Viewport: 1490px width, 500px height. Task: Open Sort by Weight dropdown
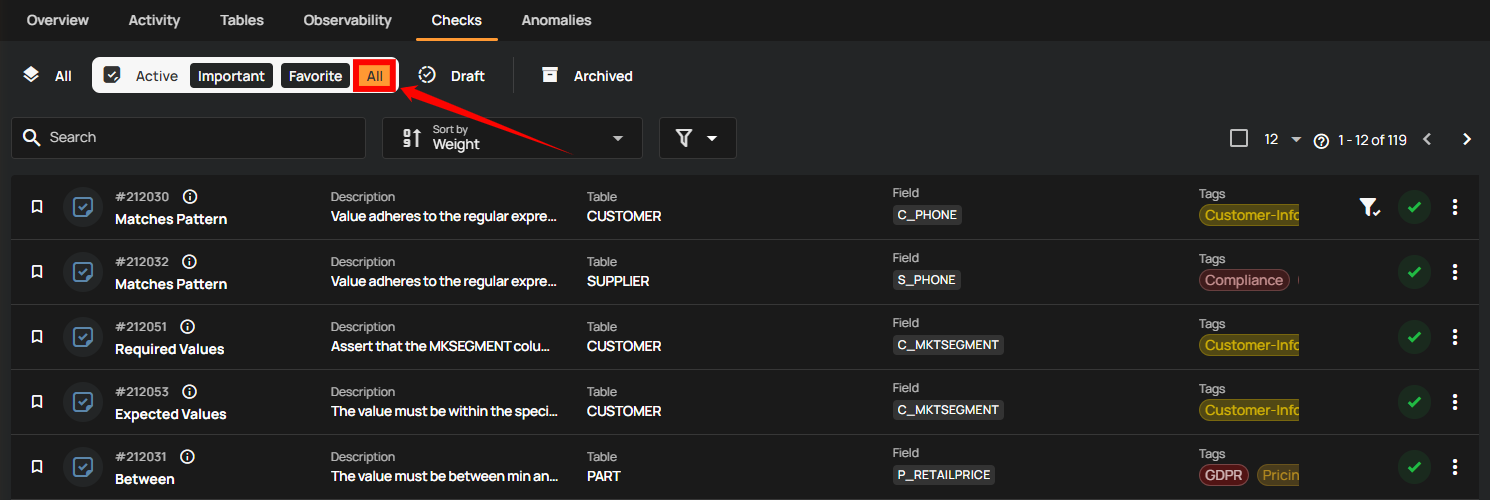512,138
